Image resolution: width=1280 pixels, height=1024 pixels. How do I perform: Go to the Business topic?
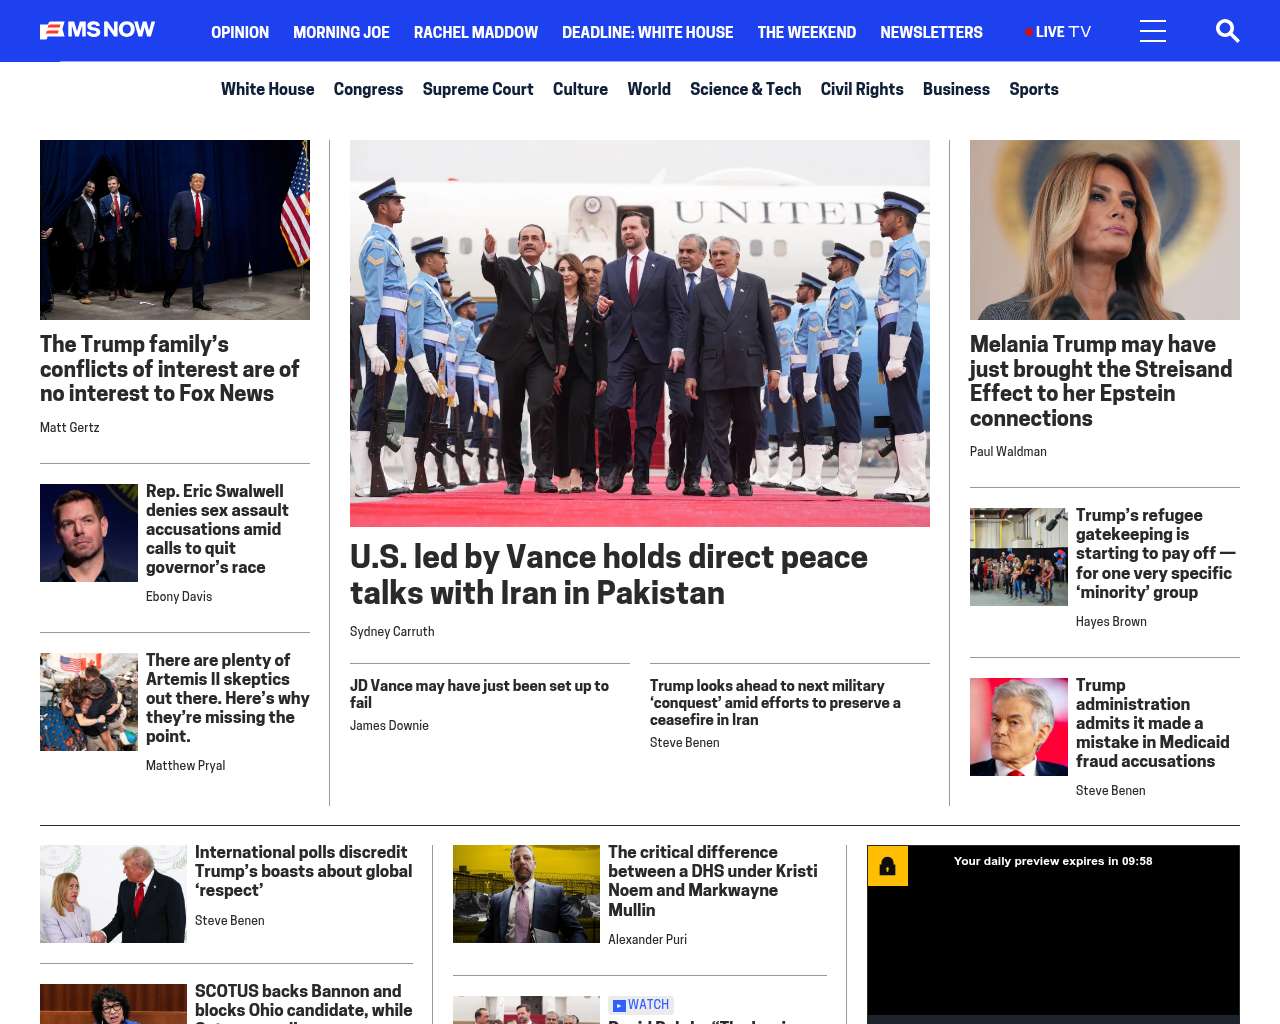(x=956, y=89)
